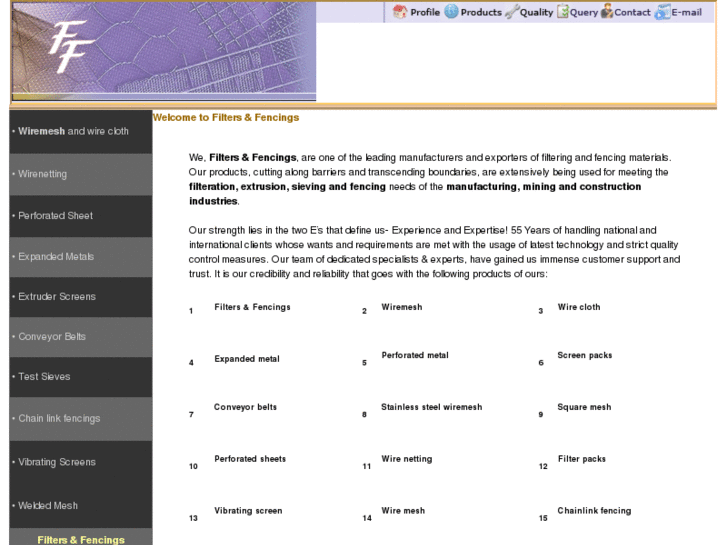Select Welded Mesh sidebar item
The image size is (727, 545).
point(81,506)
